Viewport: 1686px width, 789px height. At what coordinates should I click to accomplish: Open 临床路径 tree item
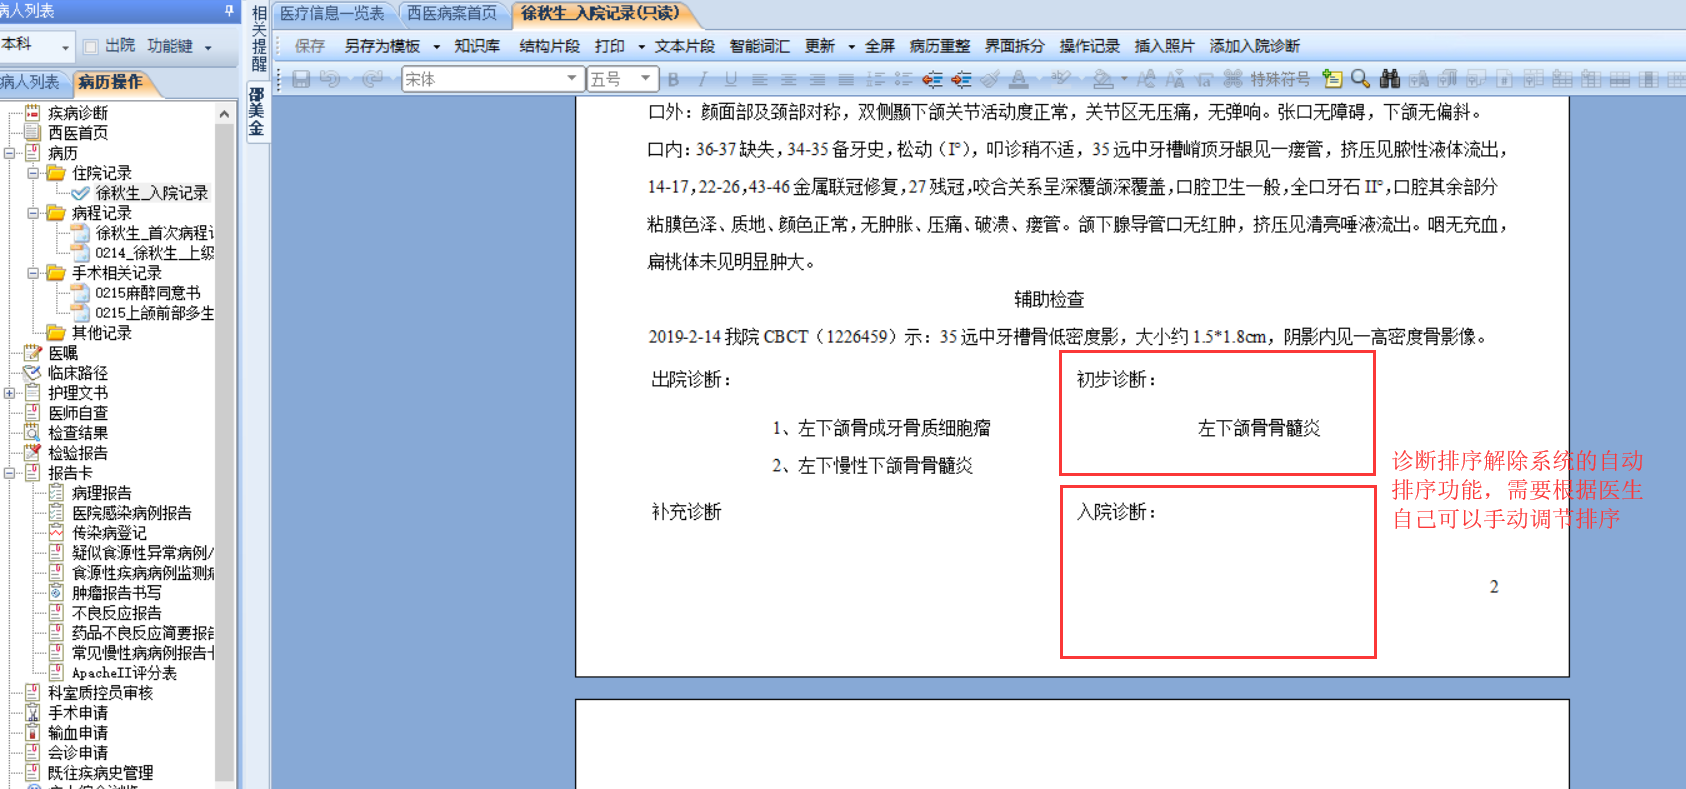coord(78,373)
